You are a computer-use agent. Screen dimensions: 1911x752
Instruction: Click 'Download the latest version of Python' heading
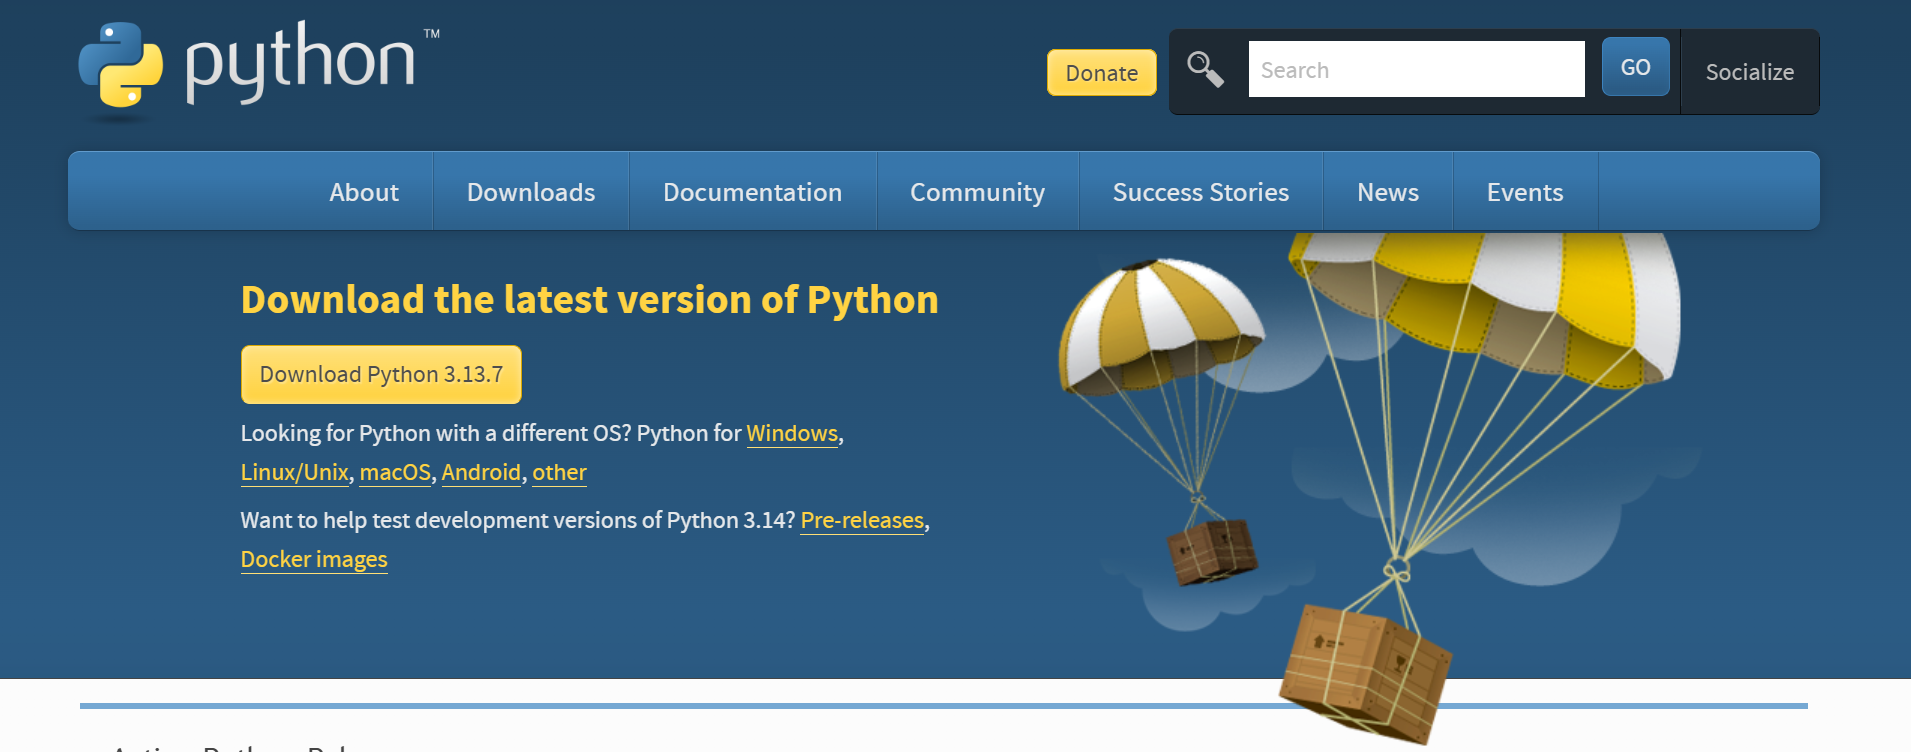(x=590, y=300)
